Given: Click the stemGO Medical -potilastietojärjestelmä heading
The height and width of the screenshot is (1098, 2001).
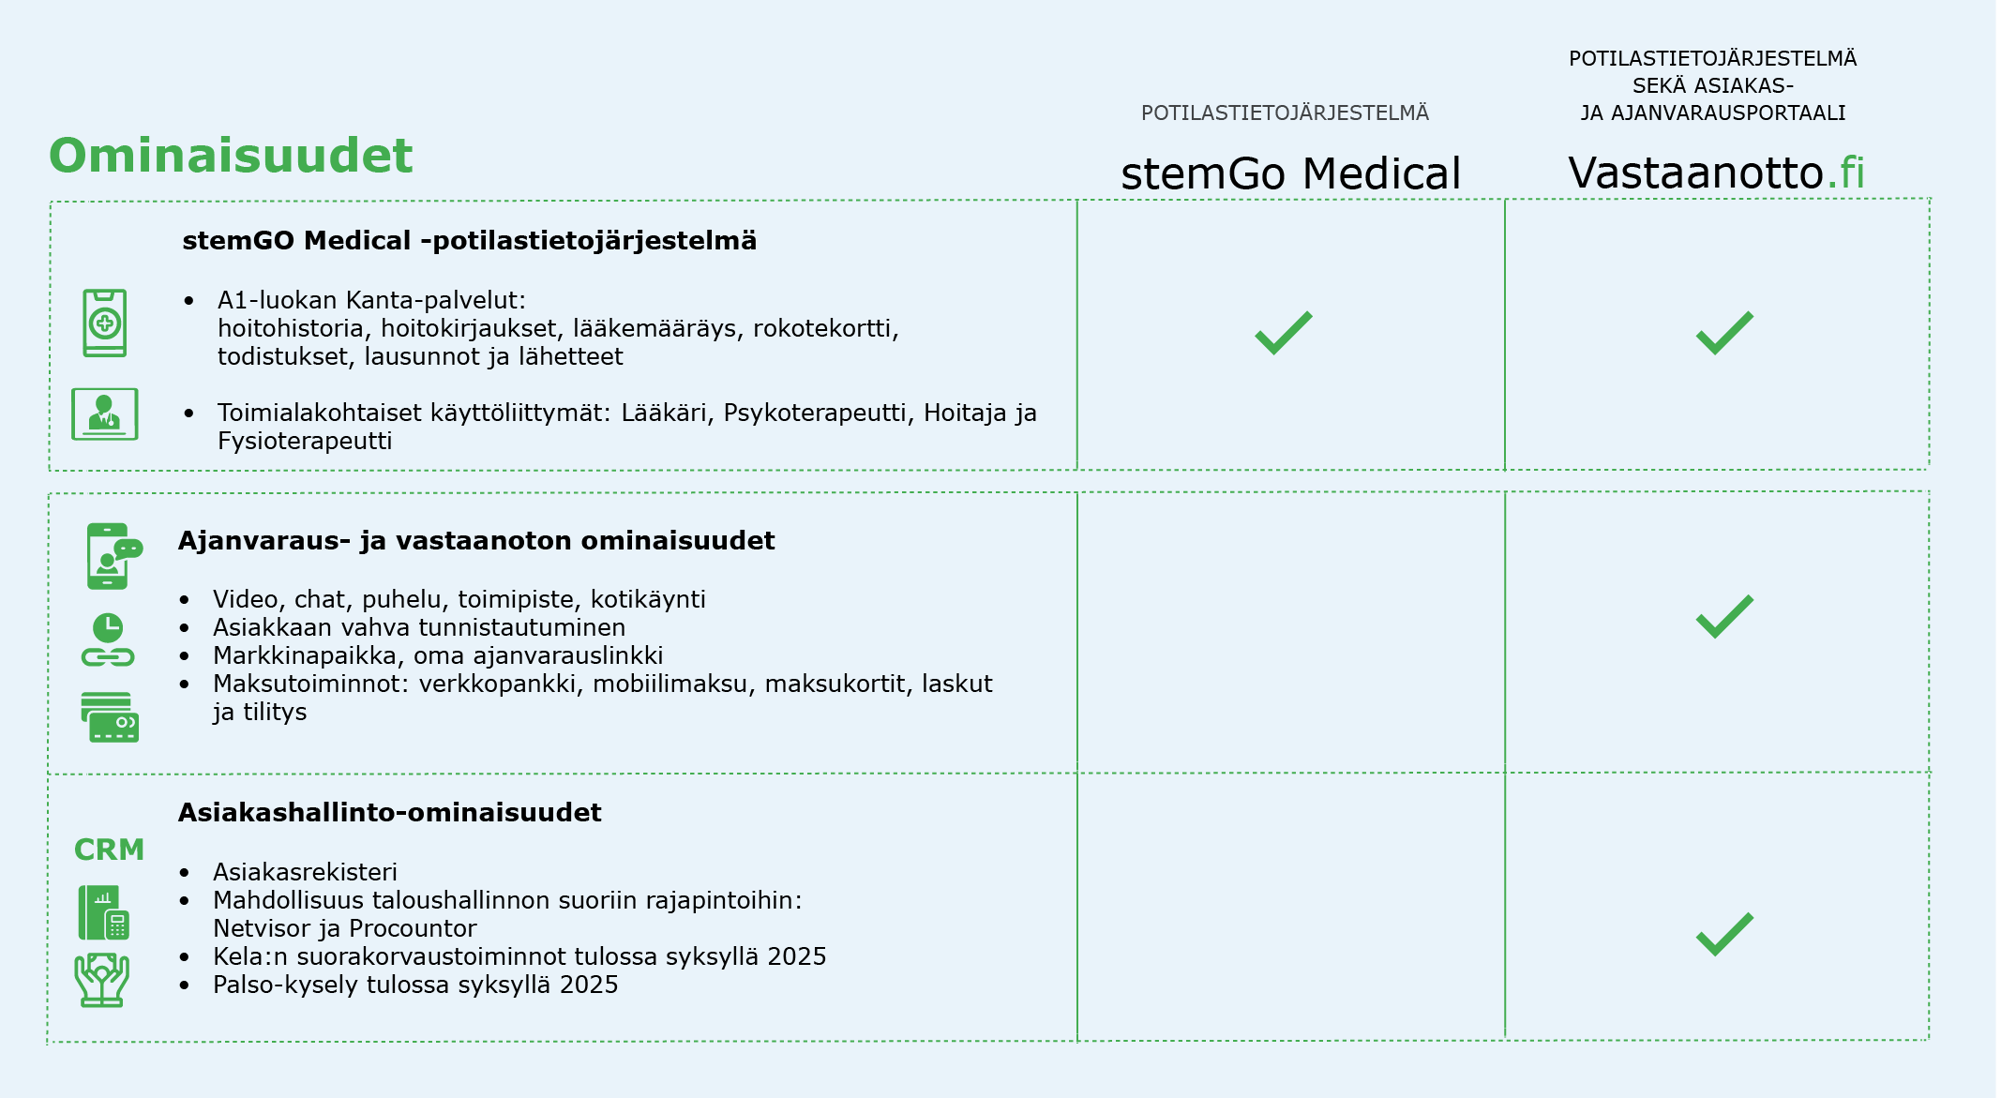Looking at the screenshot, I should (469, 241).
